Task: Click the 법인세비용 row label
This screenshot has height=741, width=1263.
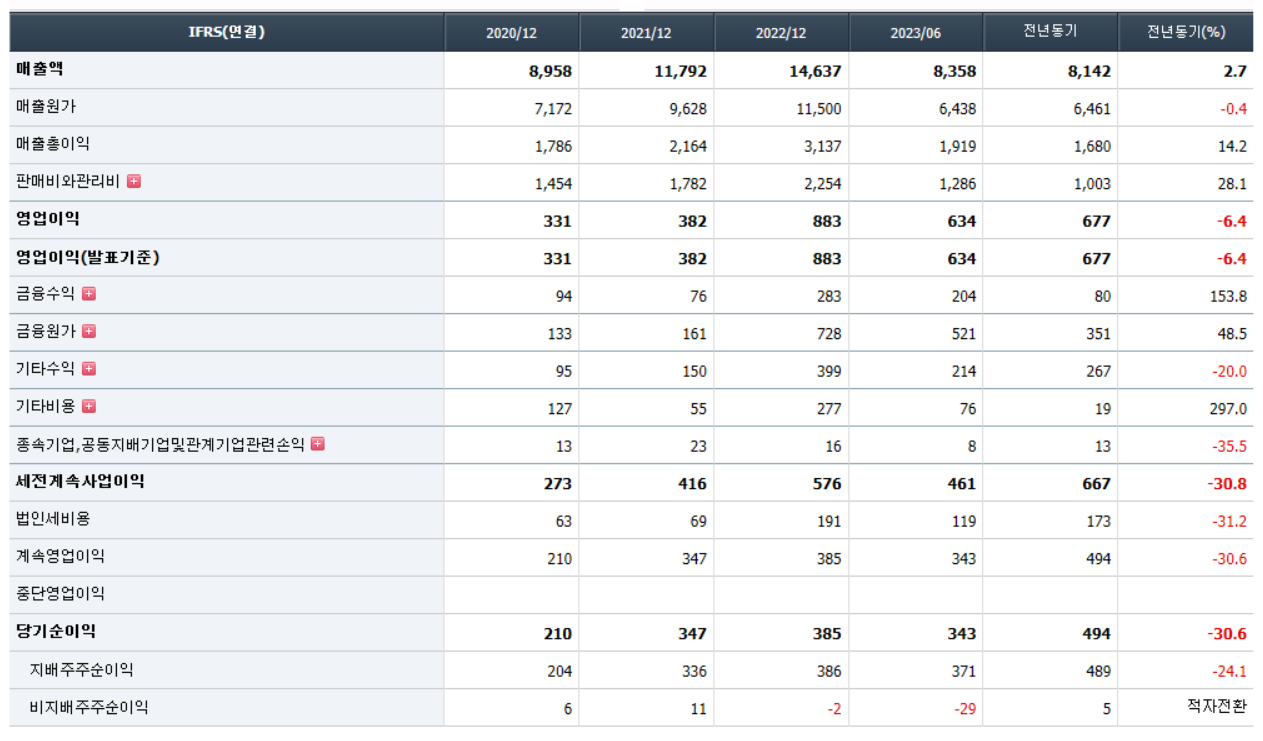Action: [x=53, y=519]
